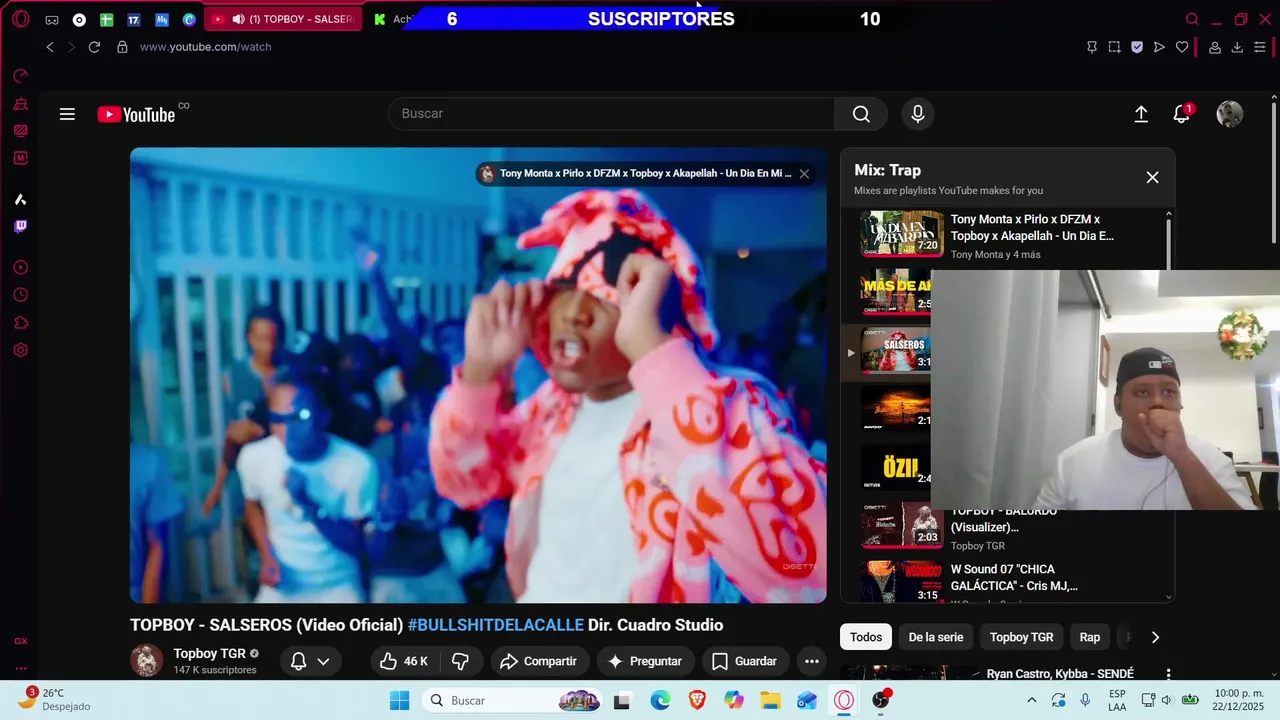Open YouTube notifications bell
1280x720 pixels.
click(1182, 114)
